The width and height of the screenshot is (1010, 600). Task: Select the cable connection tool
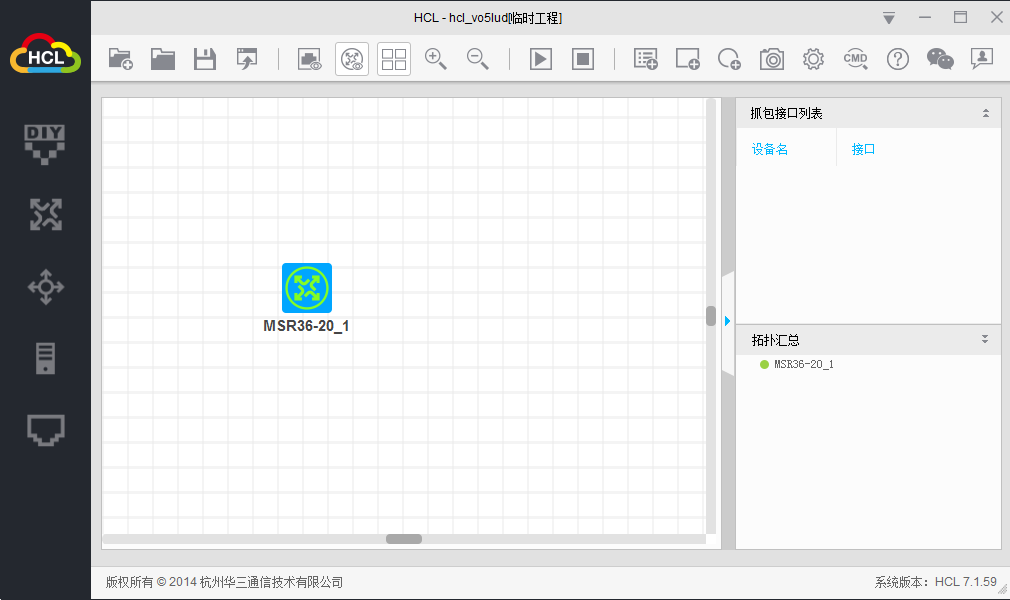[x=46, y=430]
